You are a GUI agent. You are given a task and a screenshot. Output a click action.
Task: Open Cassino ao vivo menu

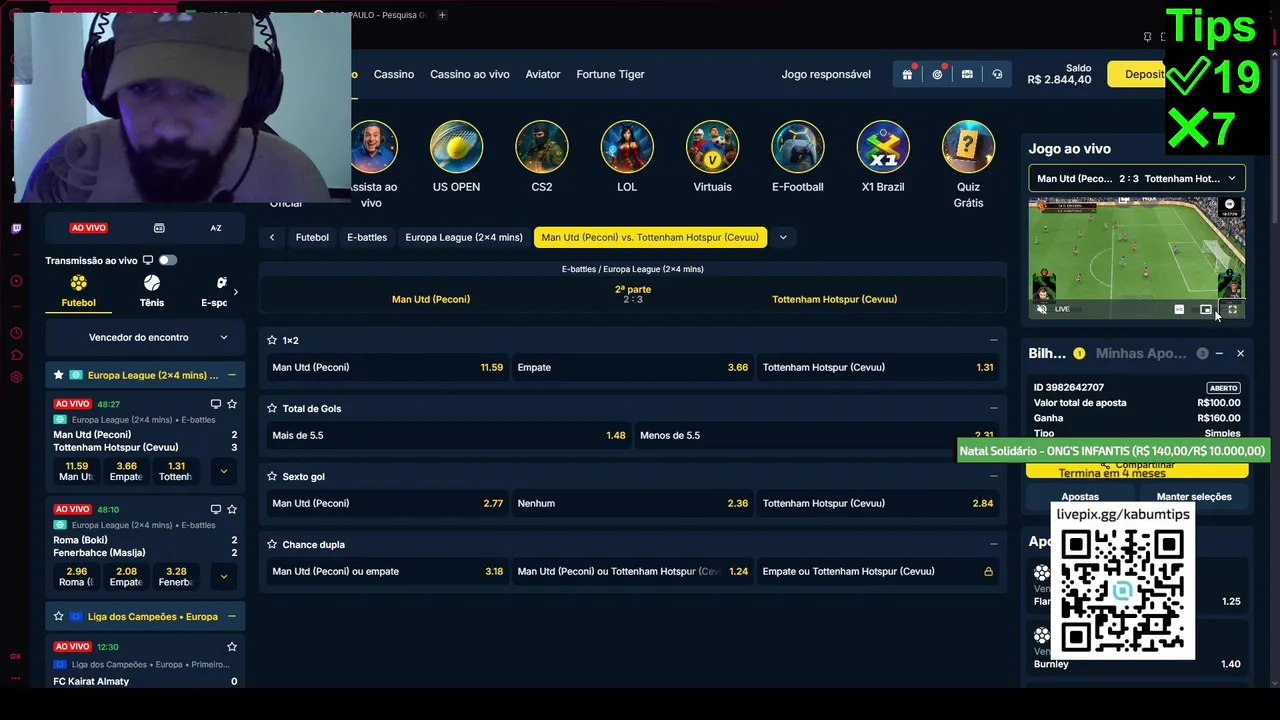pyautogui.click(x=470, y=74)
